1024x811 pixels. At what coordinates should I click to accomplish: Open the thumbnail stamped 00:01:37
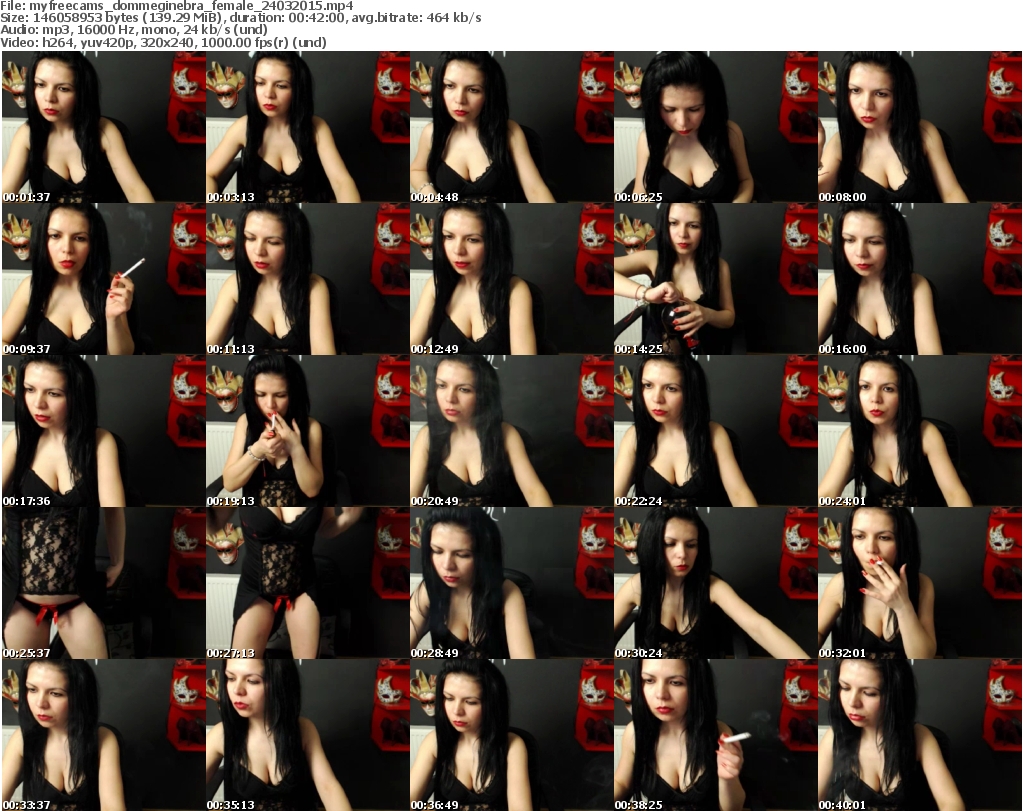click(x=104, y=127)
